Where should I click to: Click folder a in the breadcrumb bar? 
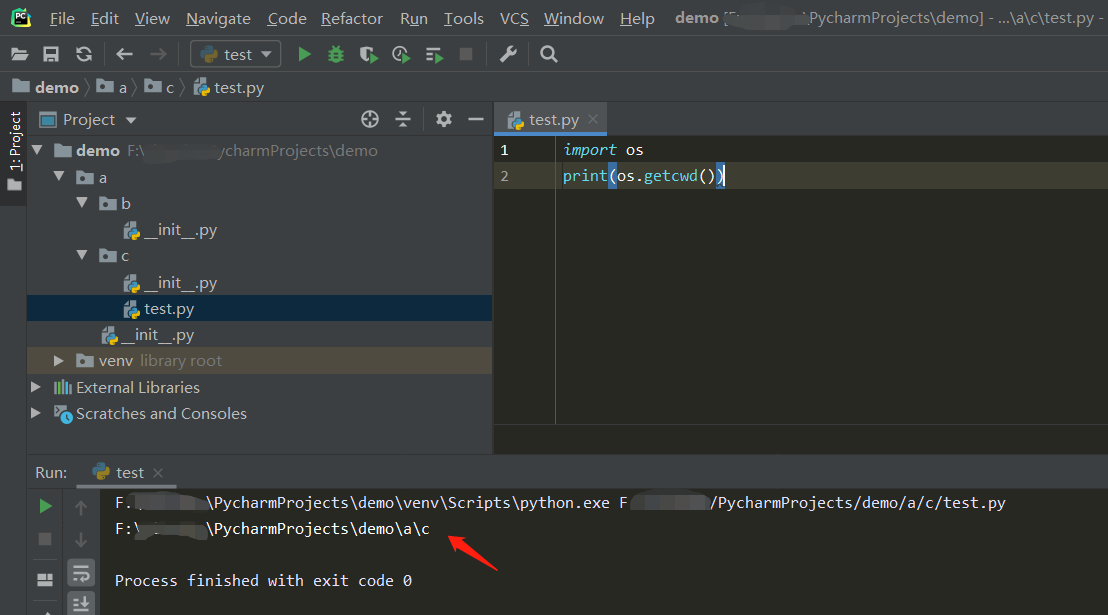[112, 88]
